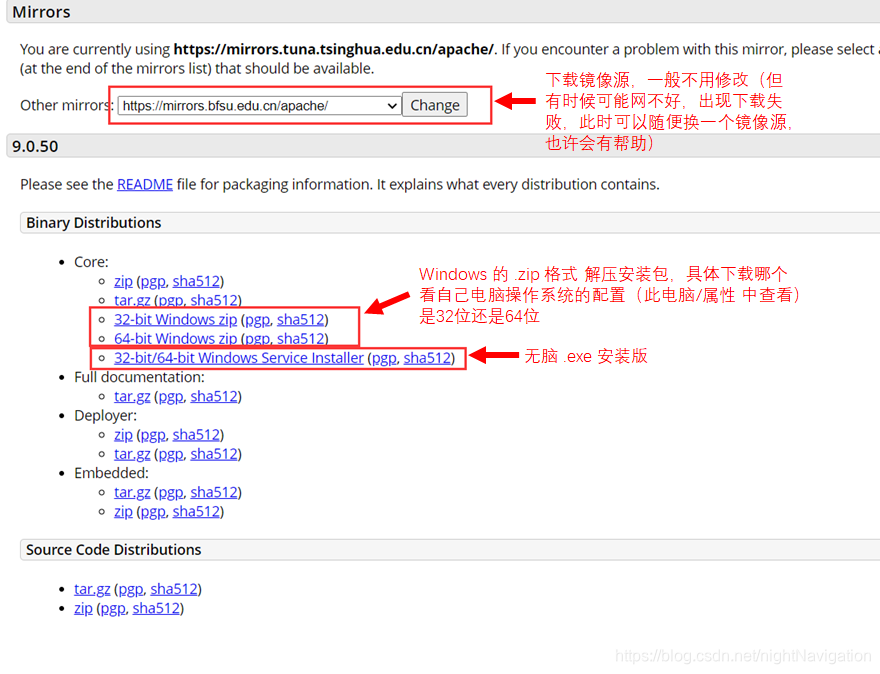Click the Change mirror button
This screenshot has height=674, width=880.
pos(434,106)
